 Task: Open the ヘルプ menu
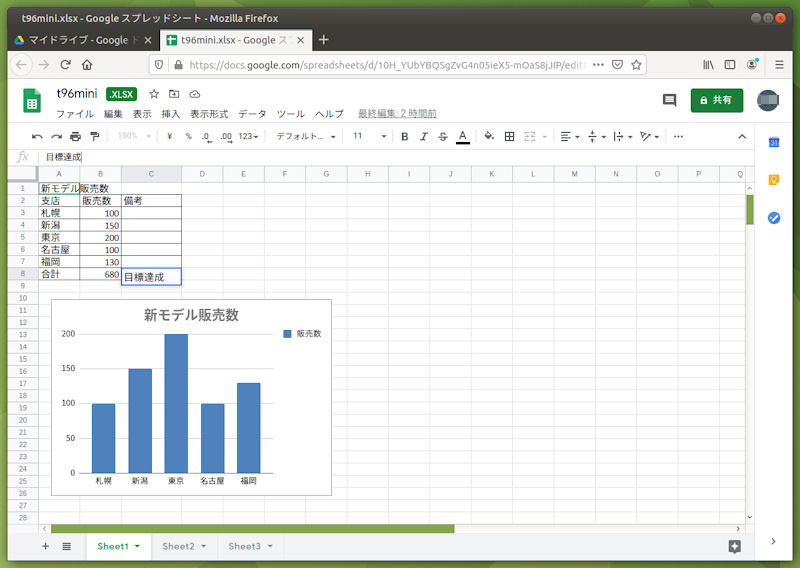coord(329,113)
